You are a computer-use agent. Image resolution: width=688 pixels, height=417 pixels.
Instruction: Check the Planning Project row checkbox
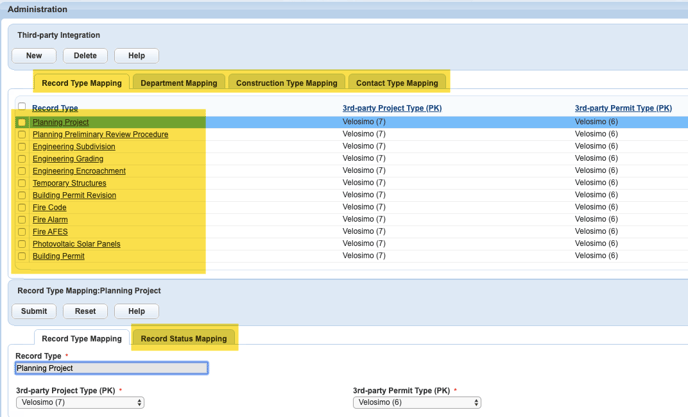[x=22, y=122]
